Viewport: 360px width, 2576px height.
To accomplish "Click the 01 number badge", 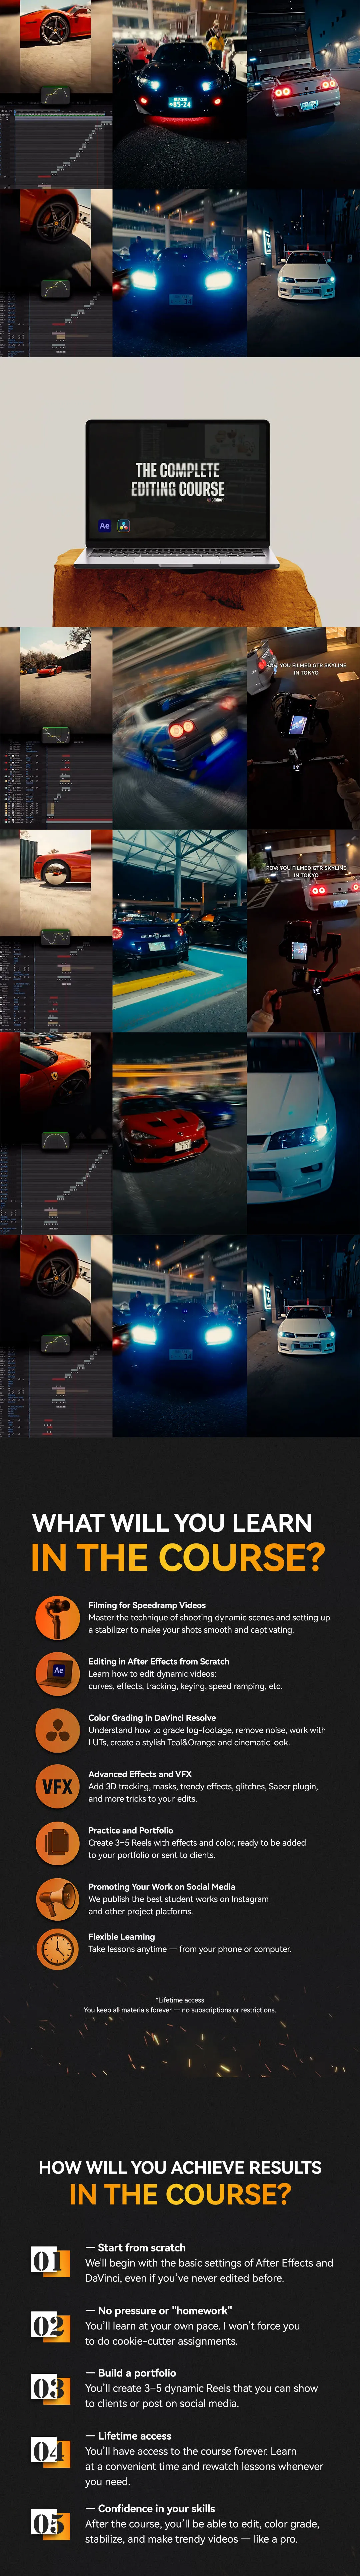I will (x=50, y=2262).
